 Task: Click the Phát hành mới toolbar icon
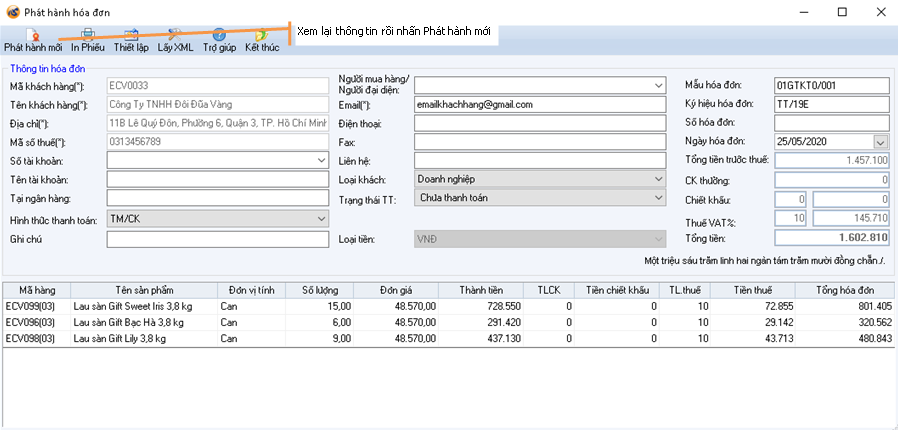[x=33, y=35]
